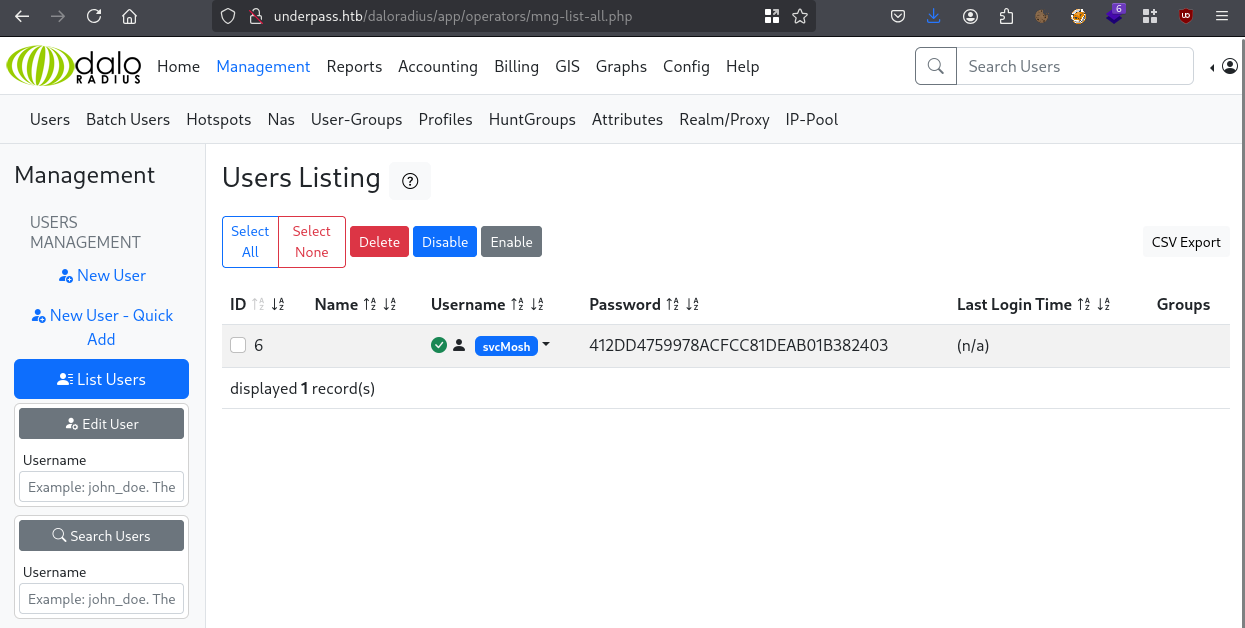
Task: Click the help question mark icon
Action: 410,181
